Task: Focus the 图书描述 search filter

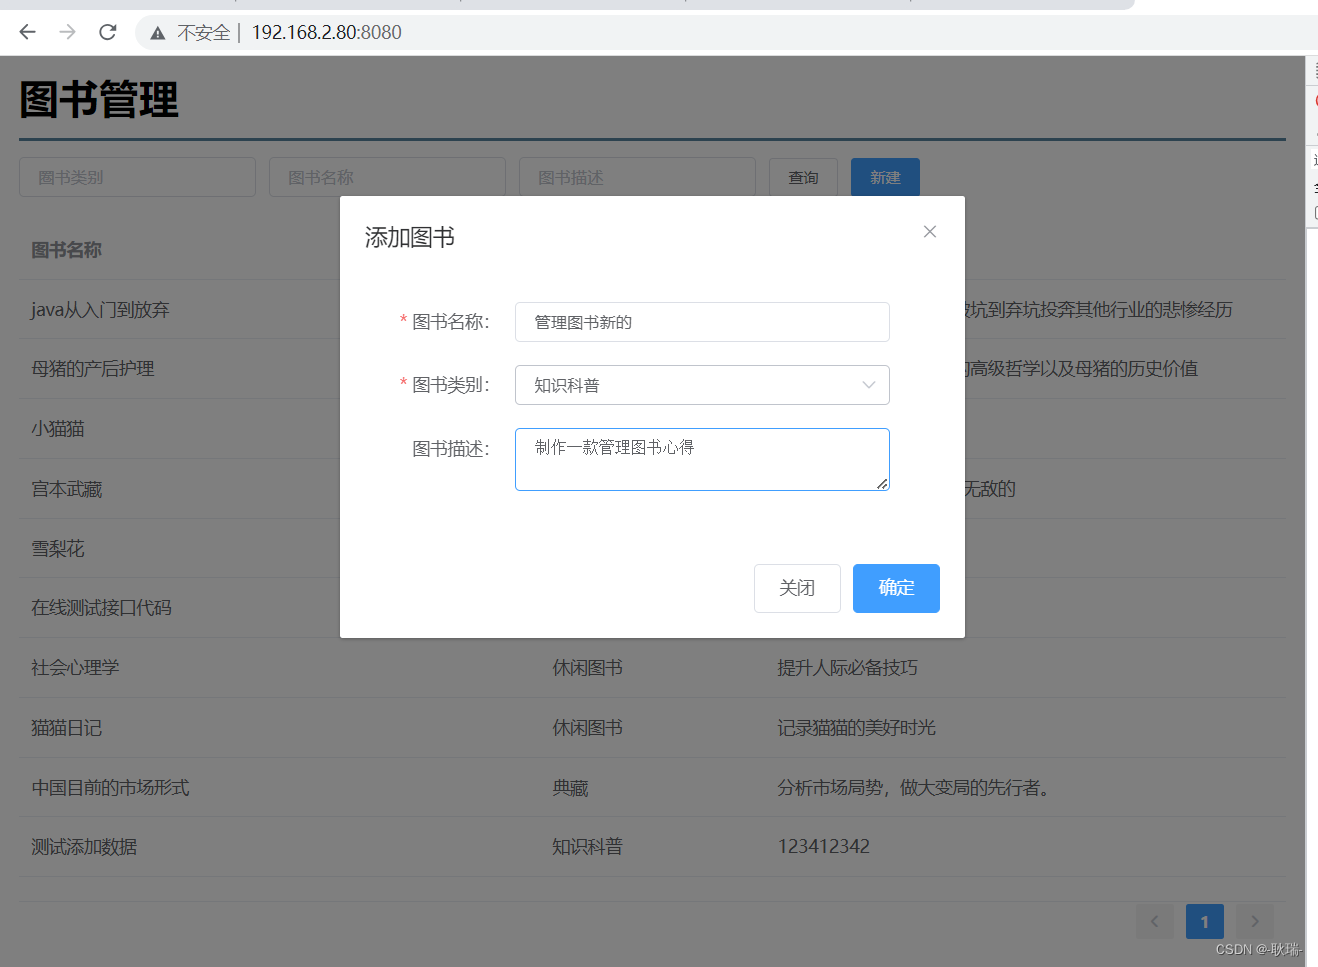Action: pos(637,177)
